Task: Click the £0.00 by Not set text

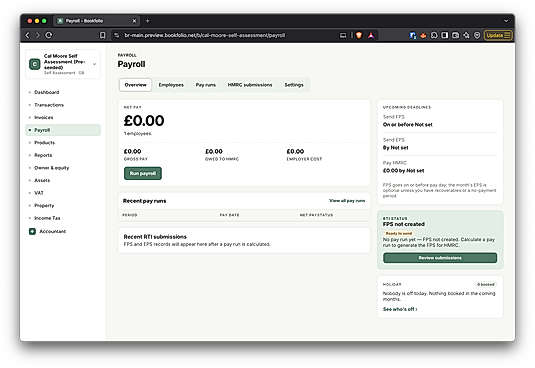Action: [x=403, y=171]
